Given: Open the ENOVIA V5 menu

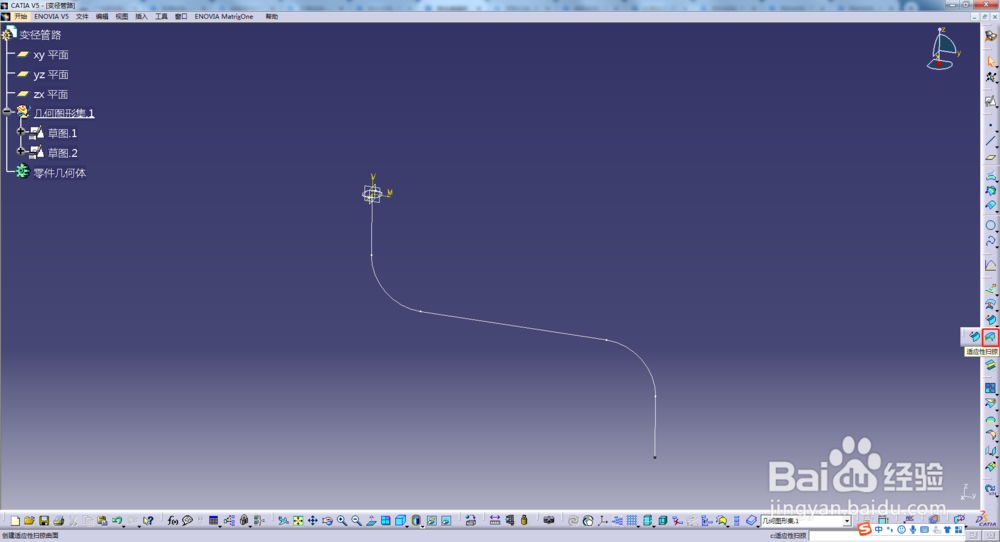Looking at the screenshot, I should tap(52, 17).
